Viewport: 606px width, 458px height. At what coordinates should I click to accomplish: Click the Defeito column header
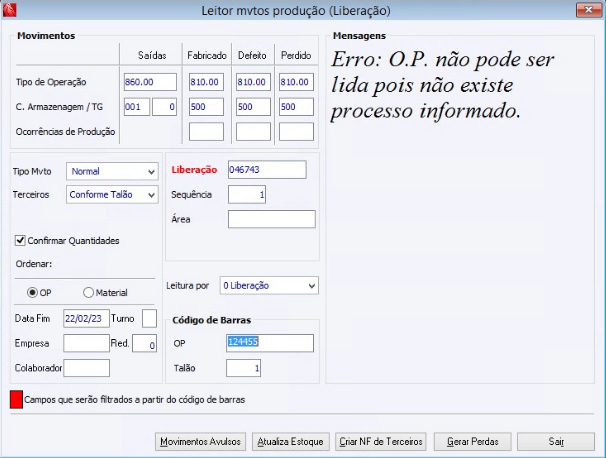(252, 56)
